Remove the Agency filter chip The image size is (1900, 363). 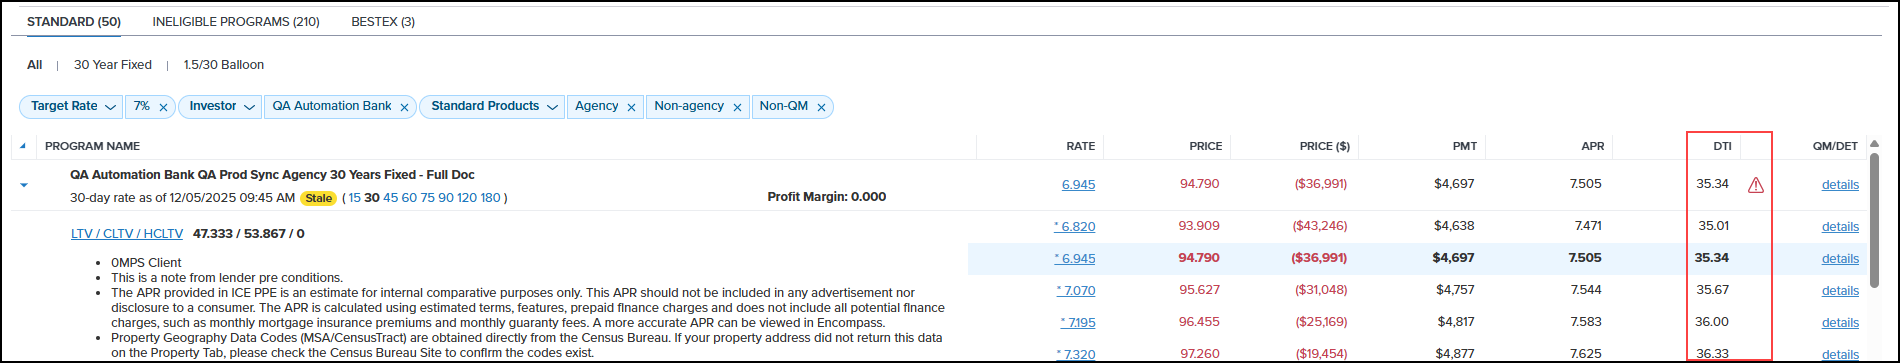tap(632, 107)
